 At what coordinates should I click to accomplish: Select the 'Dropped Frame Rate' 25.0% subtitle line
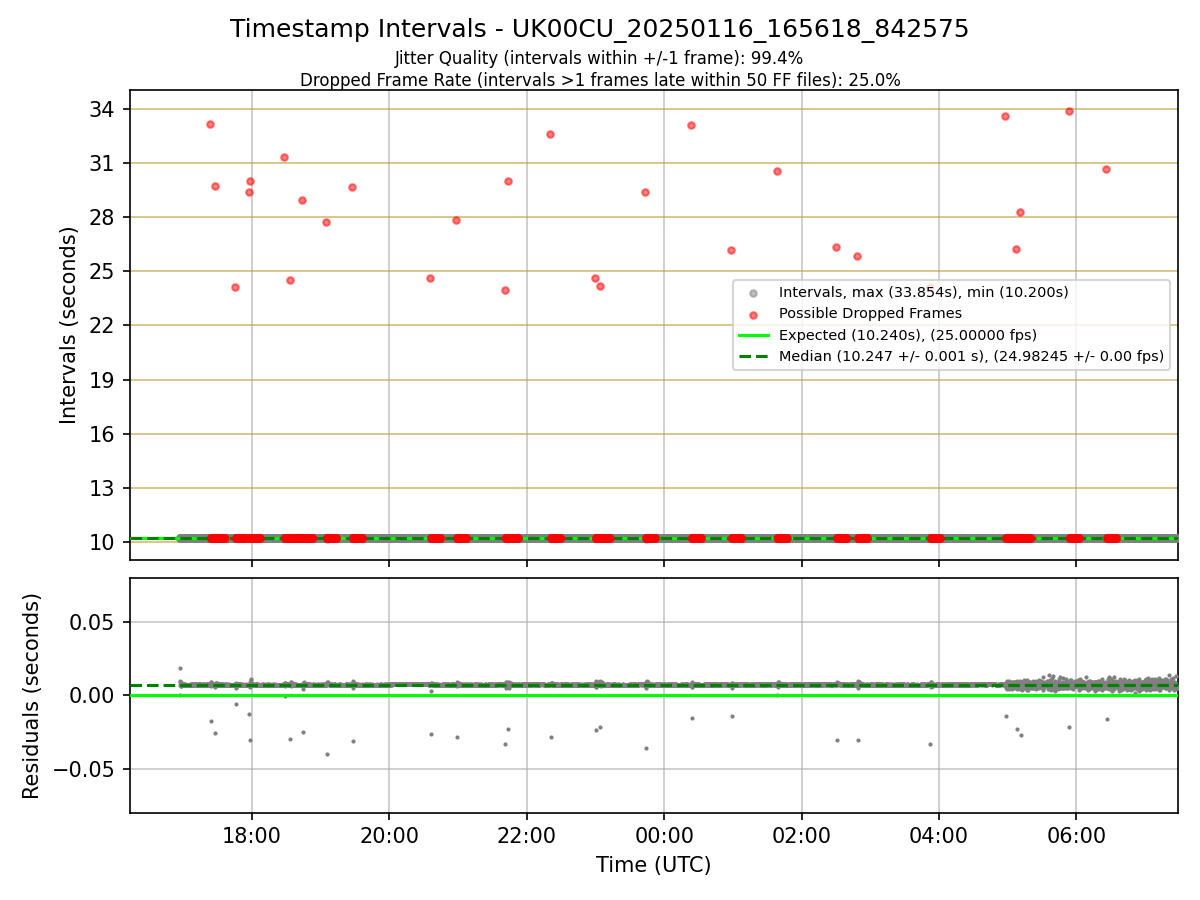600,80
